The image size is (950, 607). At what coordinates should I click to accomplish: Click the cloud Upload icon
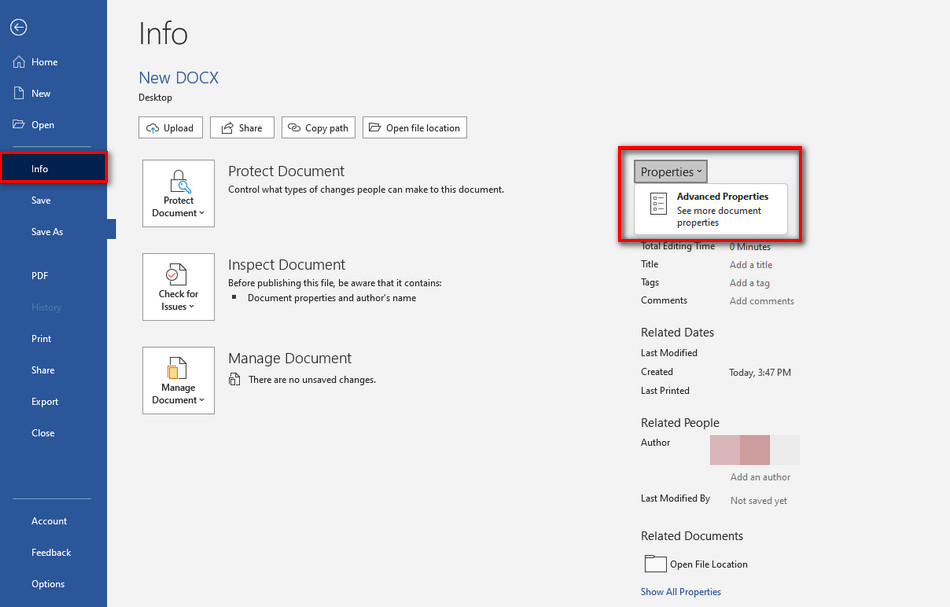point(152,127)
